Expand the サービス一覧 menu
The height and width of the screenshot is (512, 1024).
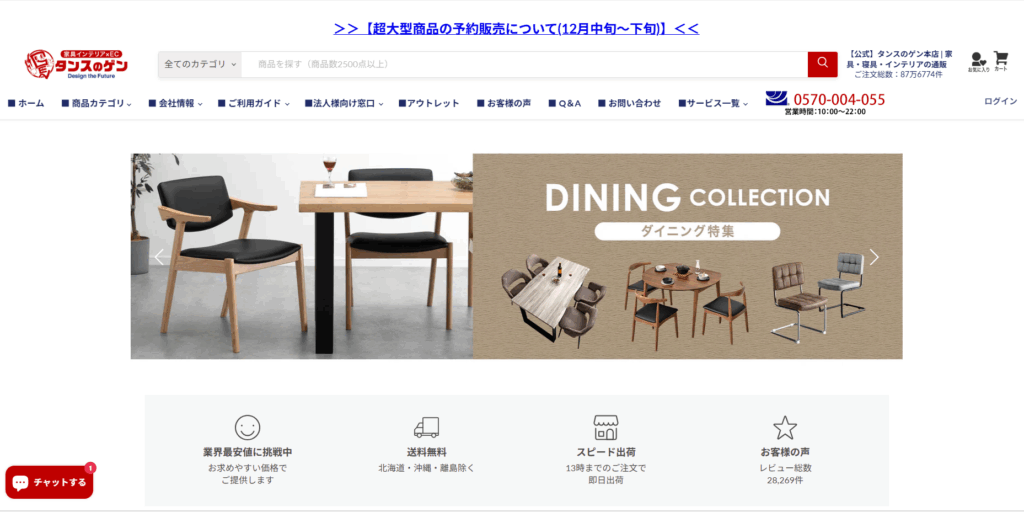coord(713,103)
